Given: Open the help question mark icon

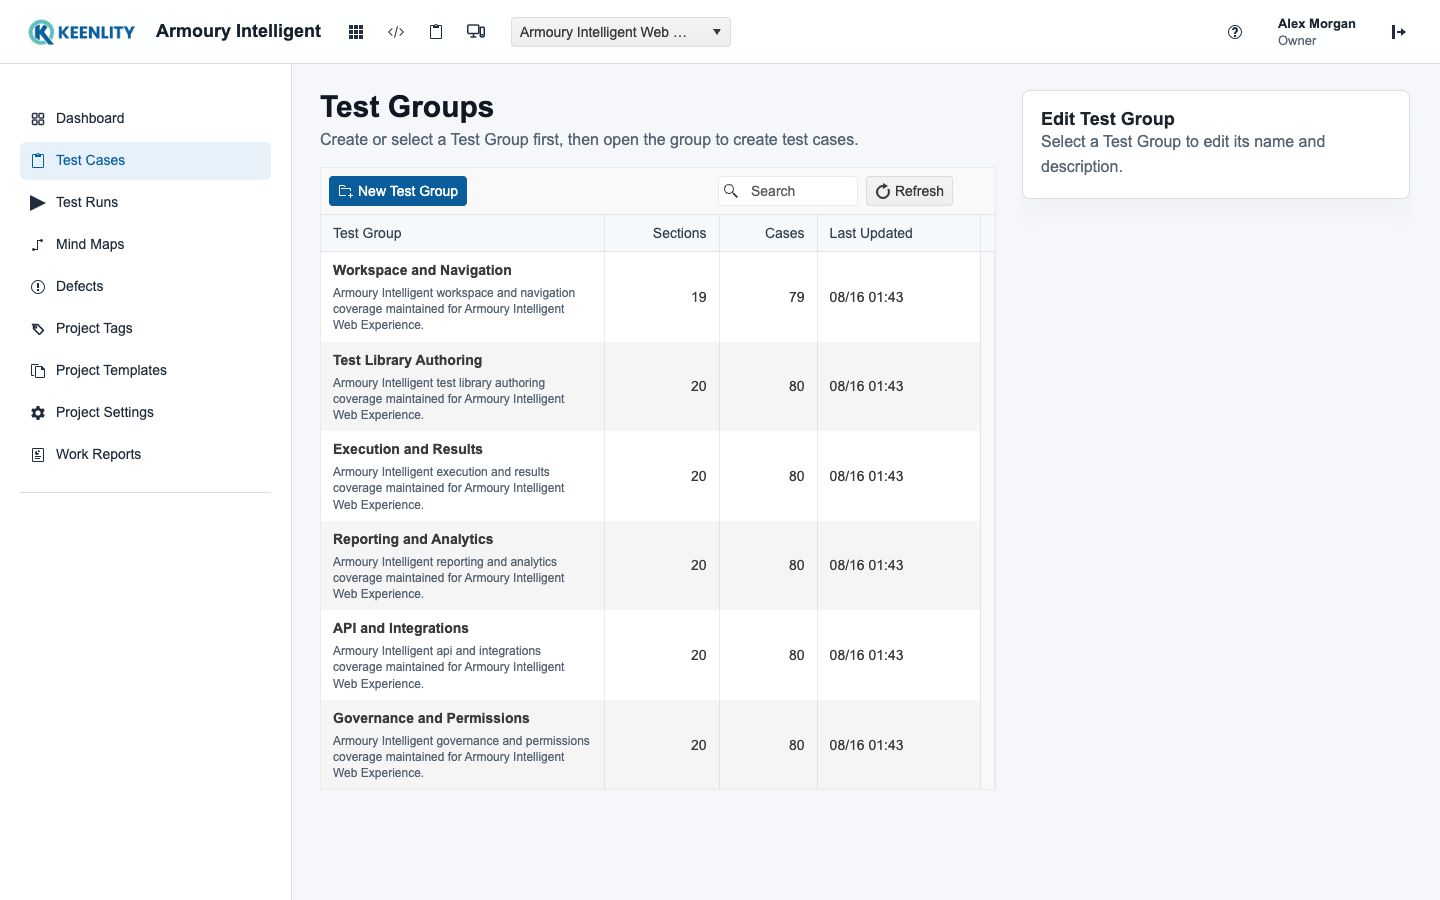Looking at the screenshot, I should 1235,32.
